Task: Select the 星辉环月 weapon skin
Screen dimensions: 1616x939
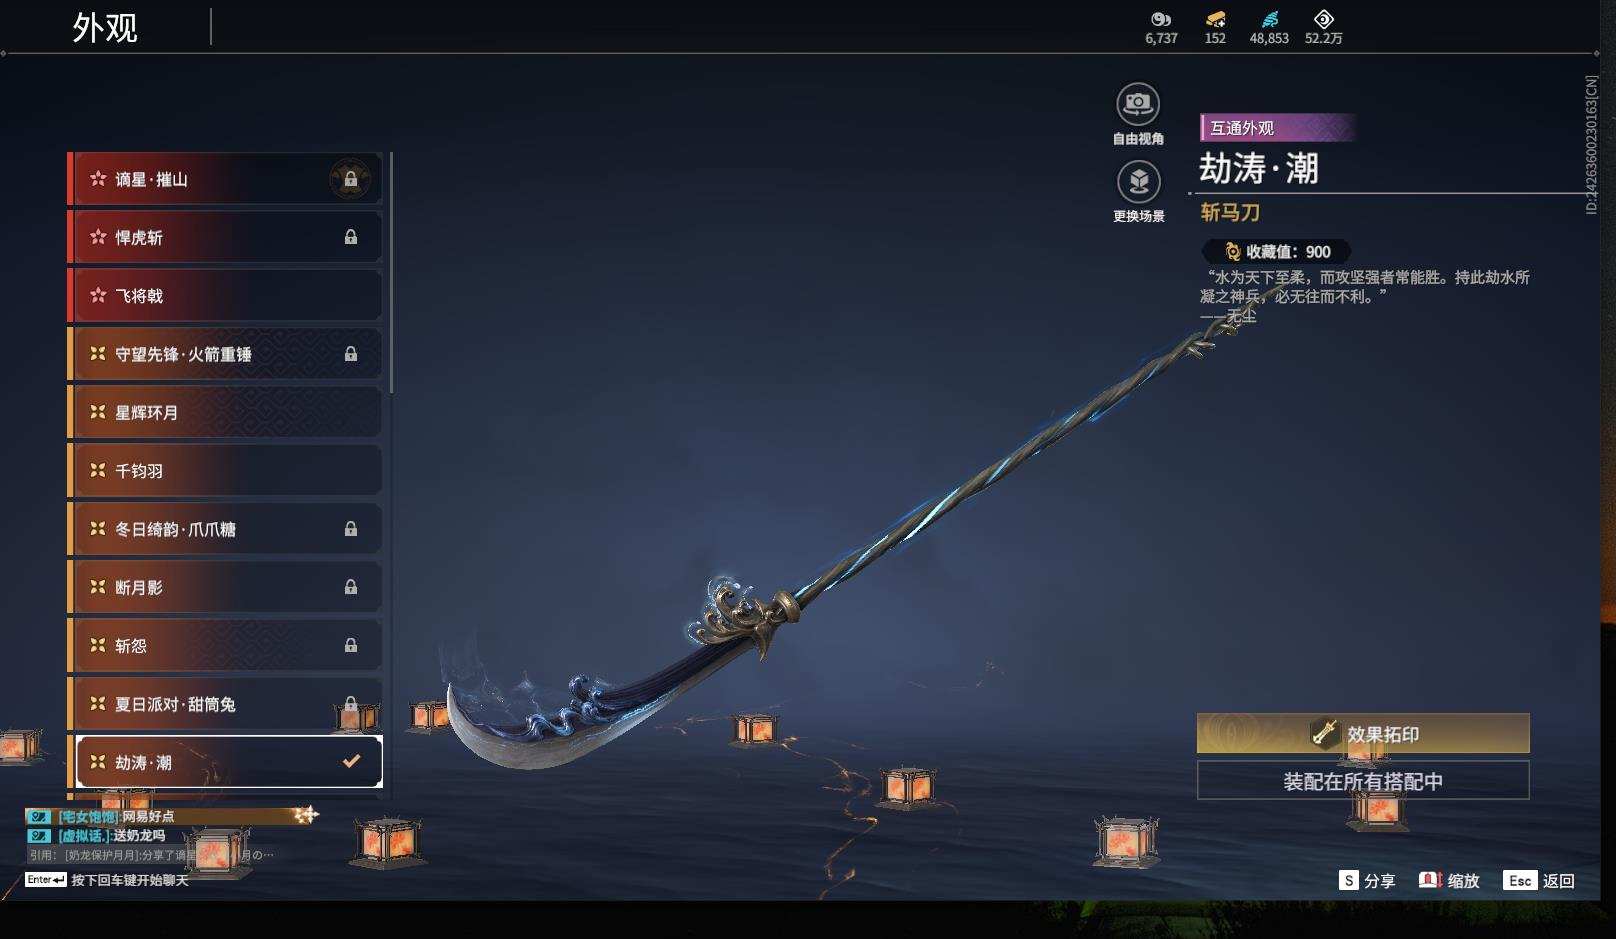Action: pos(225,412)
